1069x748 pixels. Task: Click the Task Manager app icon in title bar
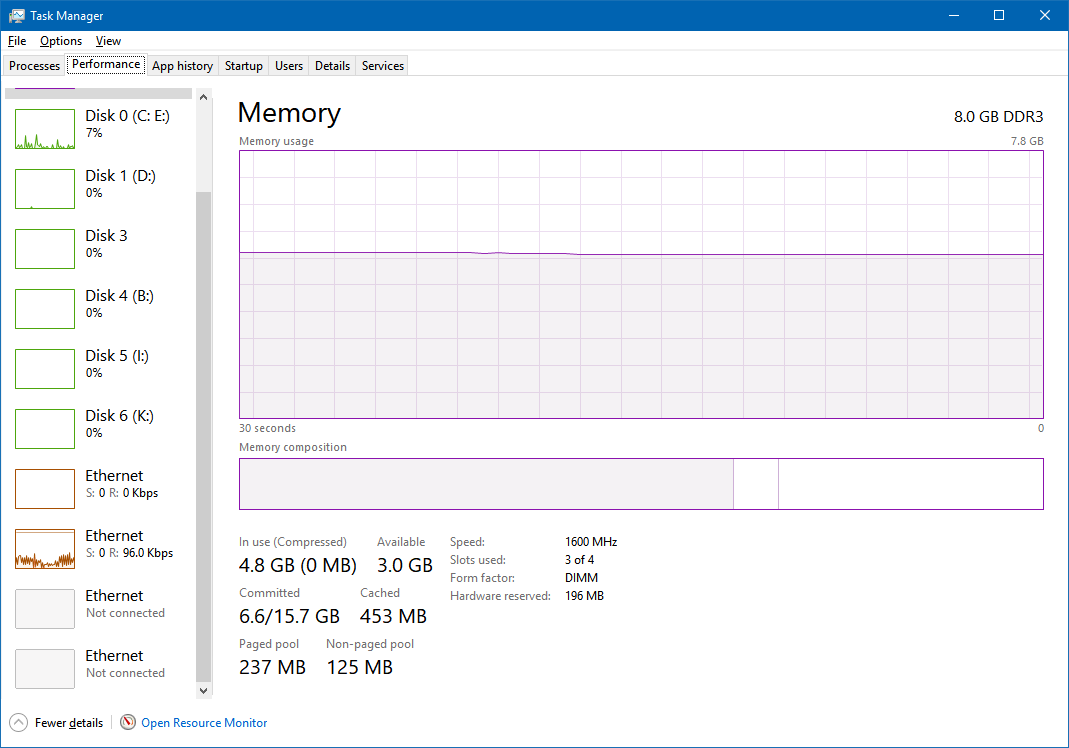point(16,15)
